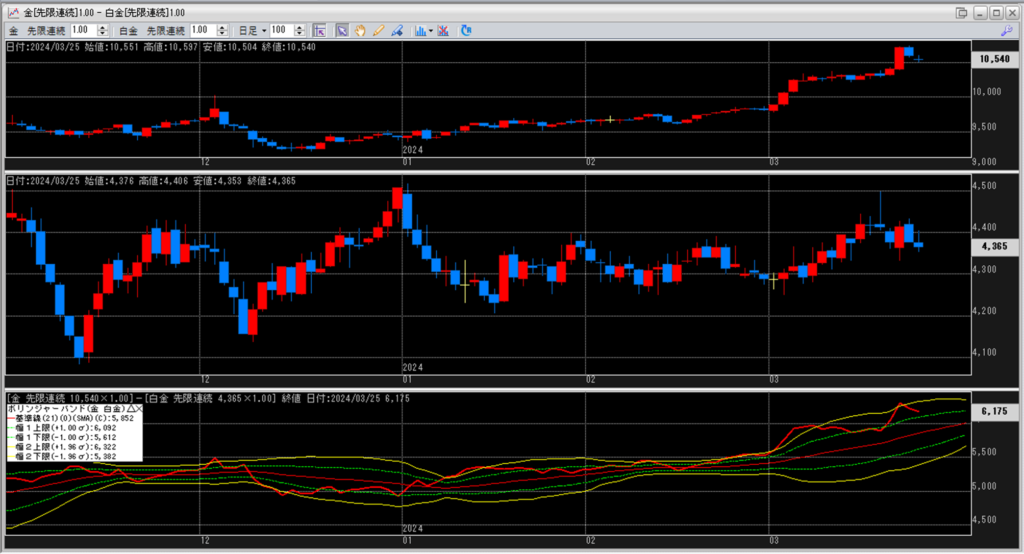Viewport: 1024px width, 554px height.
Task: Select the arrow pointer cursor tool
Action: pos(341,31)
